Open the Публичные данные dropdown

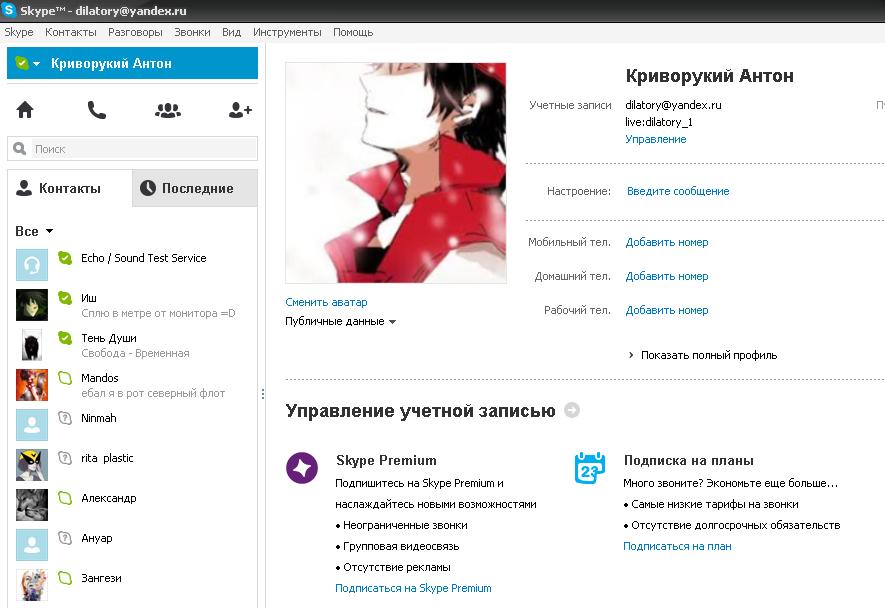(x=340, y=321)
